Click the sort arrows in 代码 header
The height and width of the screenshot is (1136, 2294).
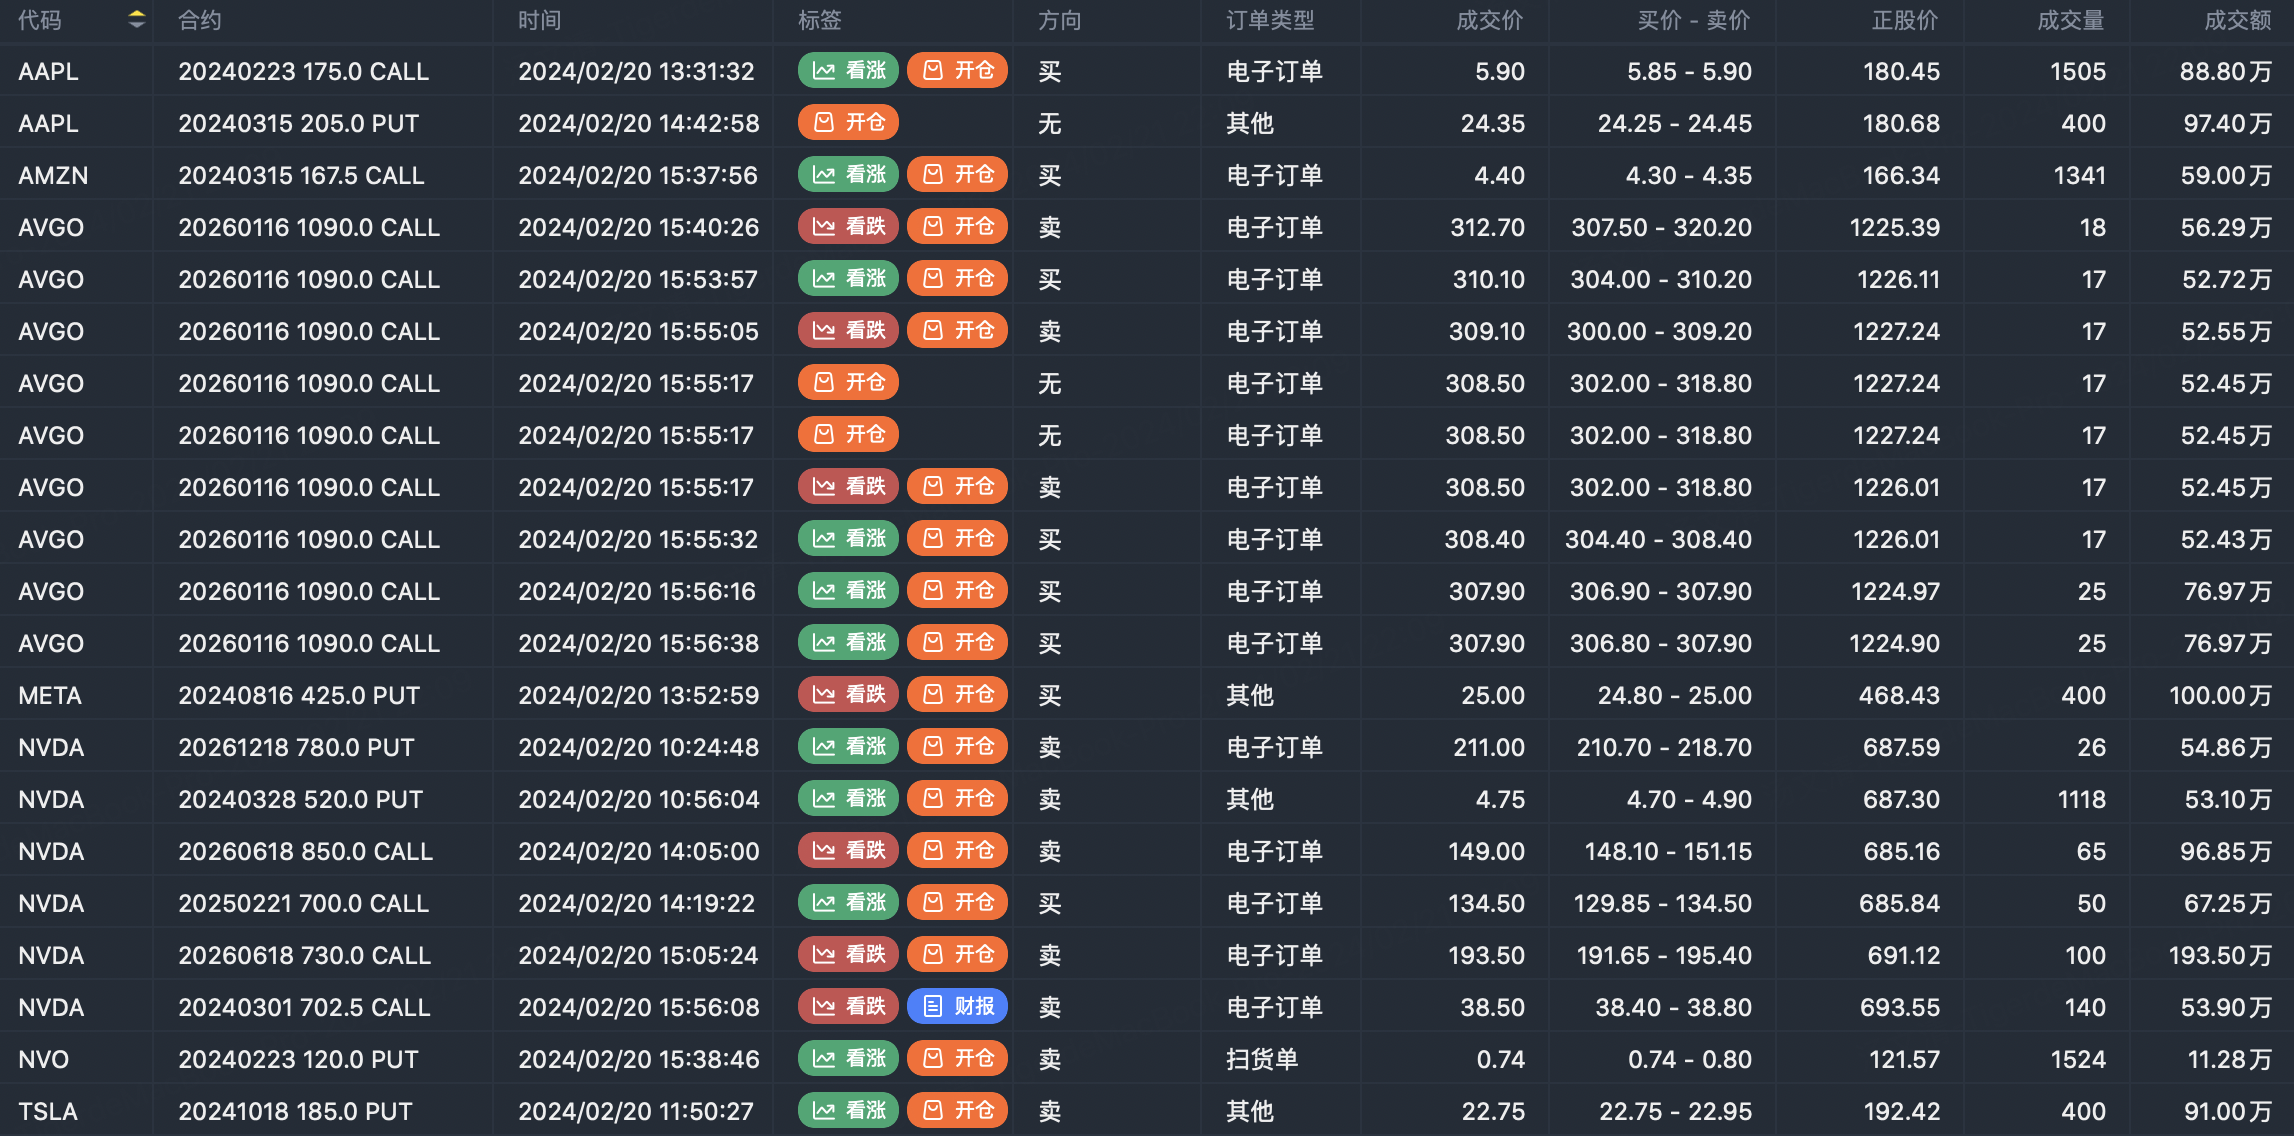tap(137, 19)
